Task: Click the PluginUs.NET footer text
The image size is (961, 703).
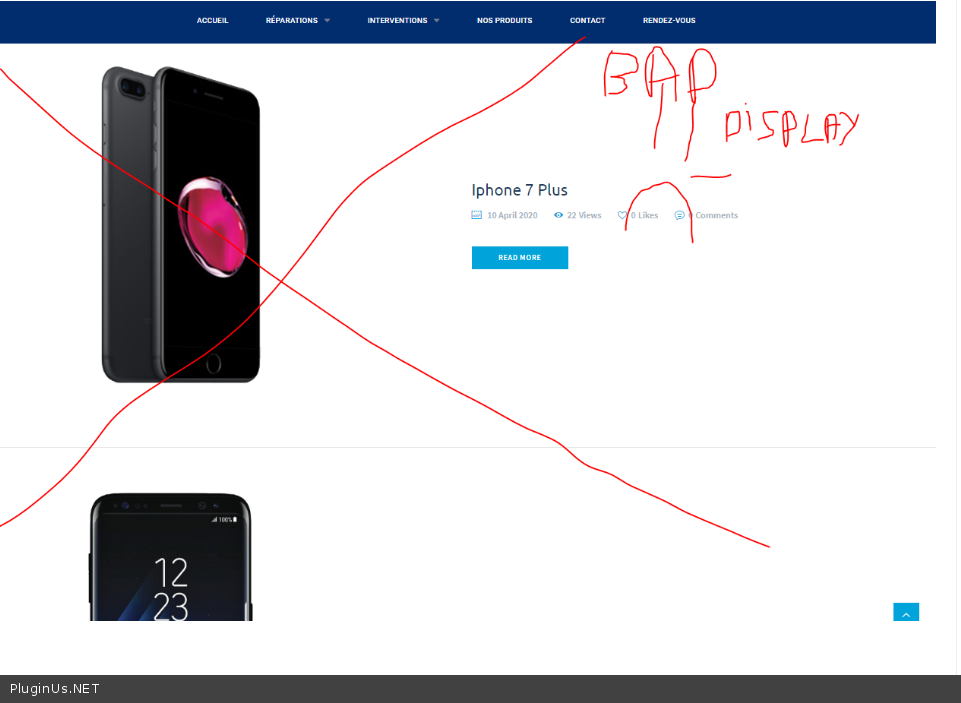Action: click(x=55, y=689)
